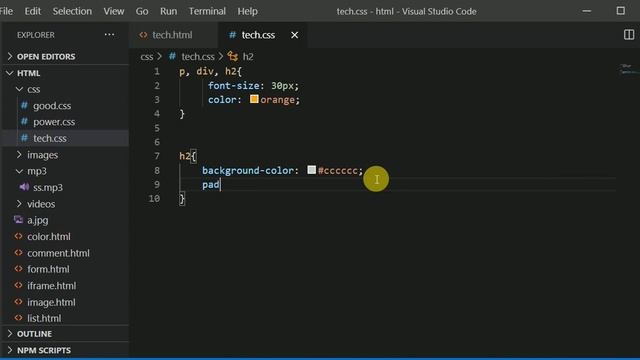Click the HTML icon beside image.html
This screenshot has width=640, height=360.
(x=18, y=302)
